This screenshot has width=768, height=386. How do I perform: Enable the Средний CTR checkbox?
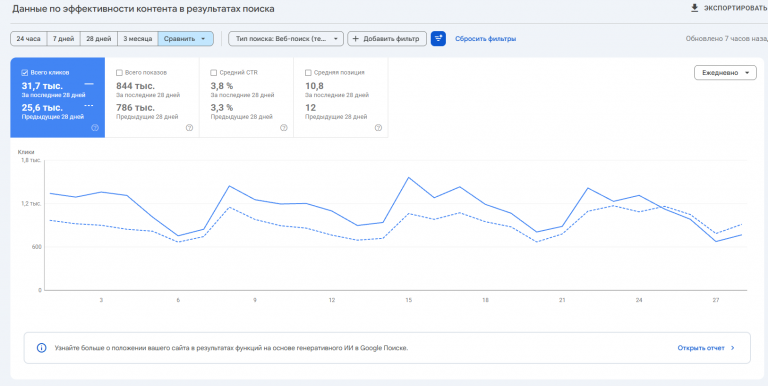214,72
